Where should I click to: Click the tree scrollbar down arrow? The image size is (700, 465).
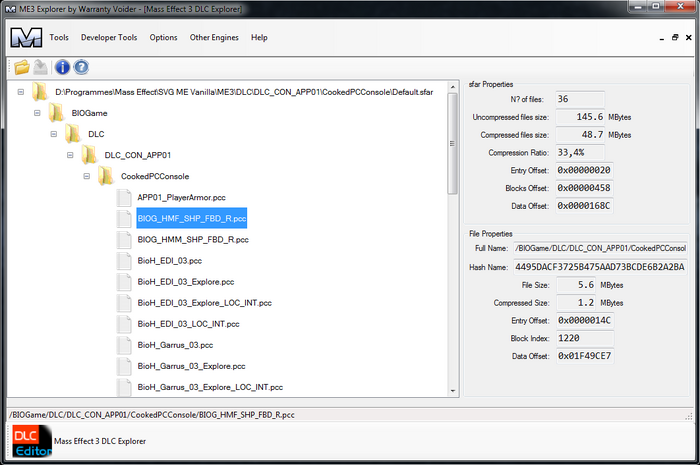pos(453,391)
